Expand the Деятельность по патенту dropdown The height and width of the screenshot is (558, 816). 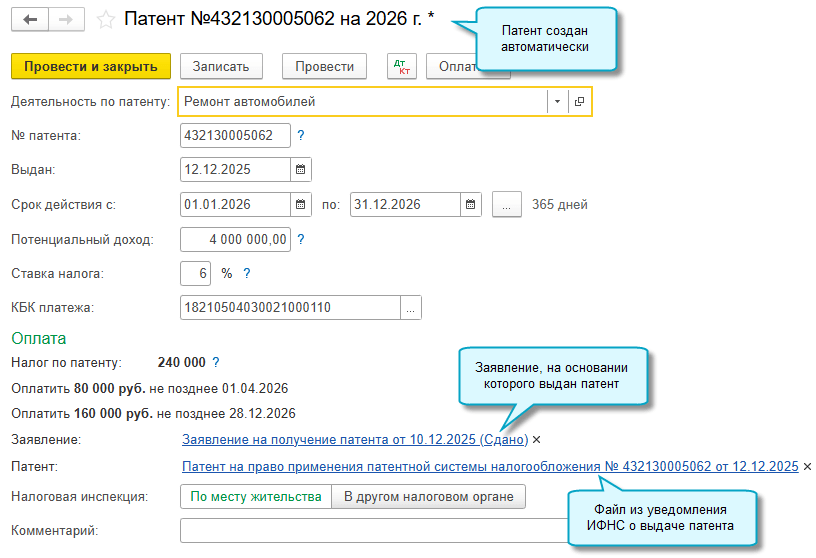pyautogui.click(x=556, y=101)
